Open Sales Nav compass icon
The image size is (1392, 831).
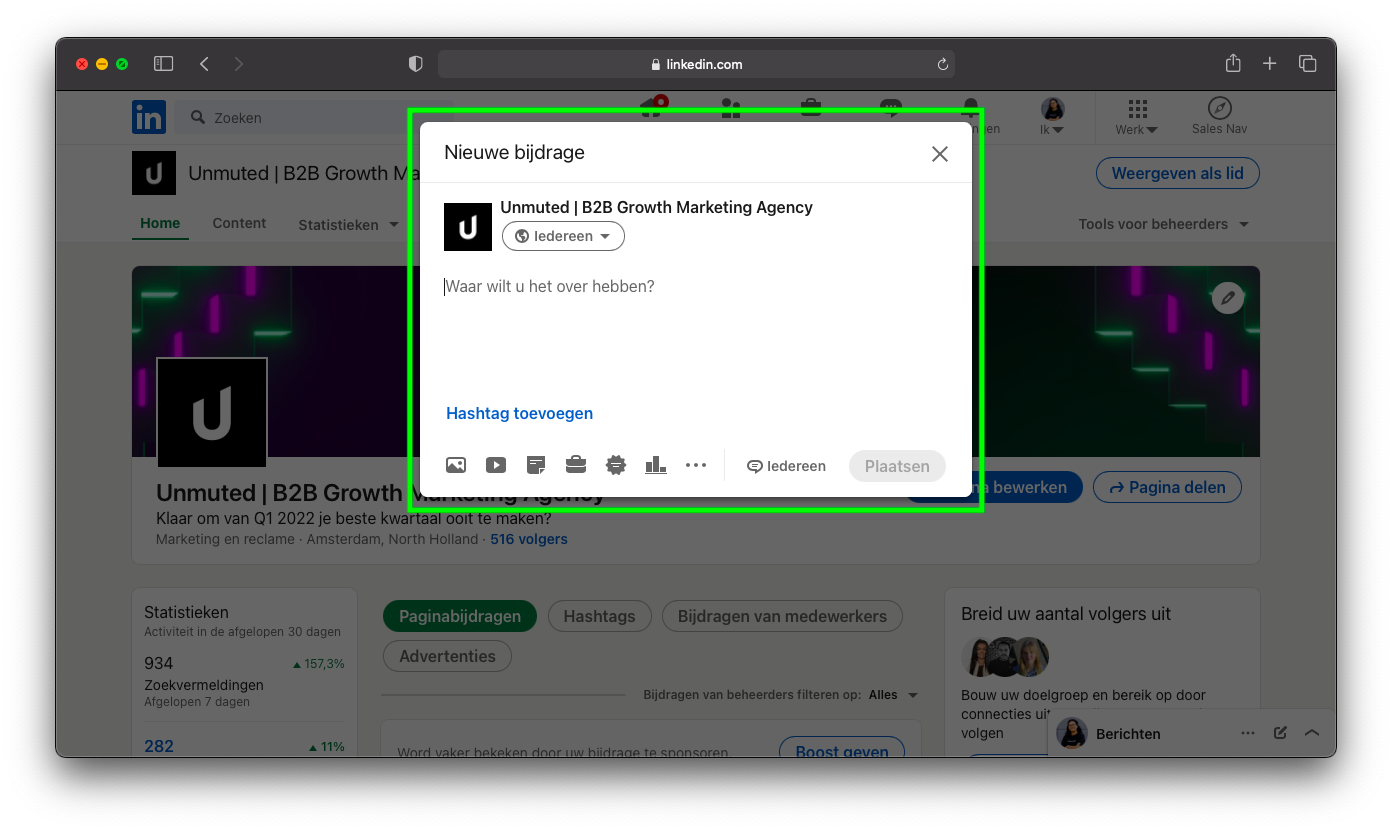click(1219, 117)
